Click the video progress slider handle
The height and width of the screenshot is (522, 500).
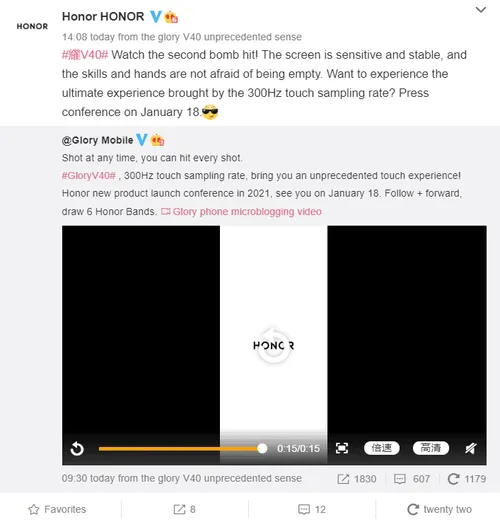tap(262, 448)
